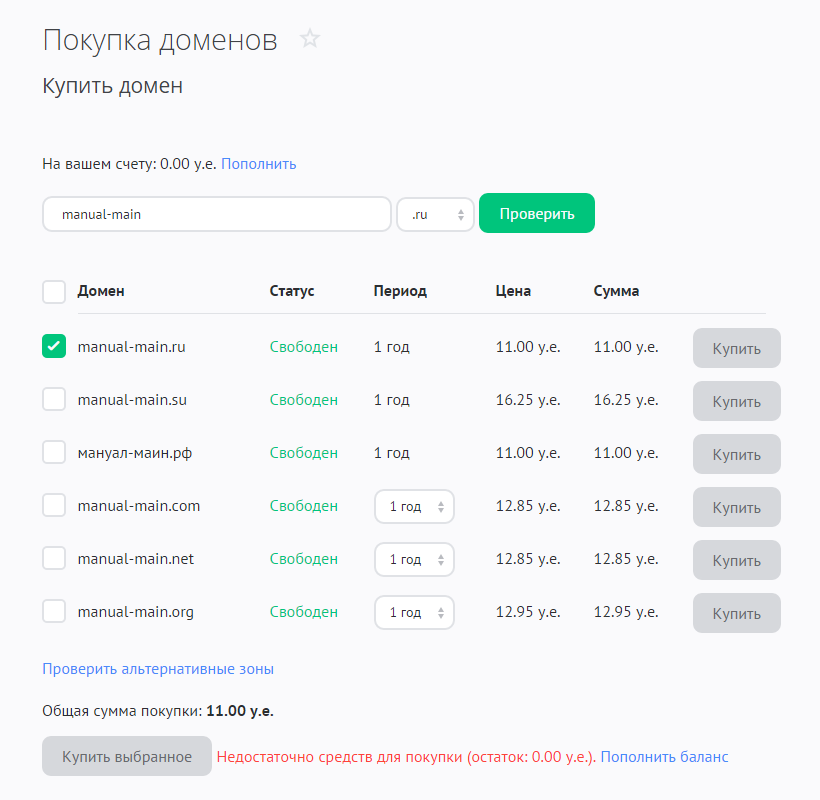
Task: Tick the manual-main.com checkbox
Action: (54, 506)
